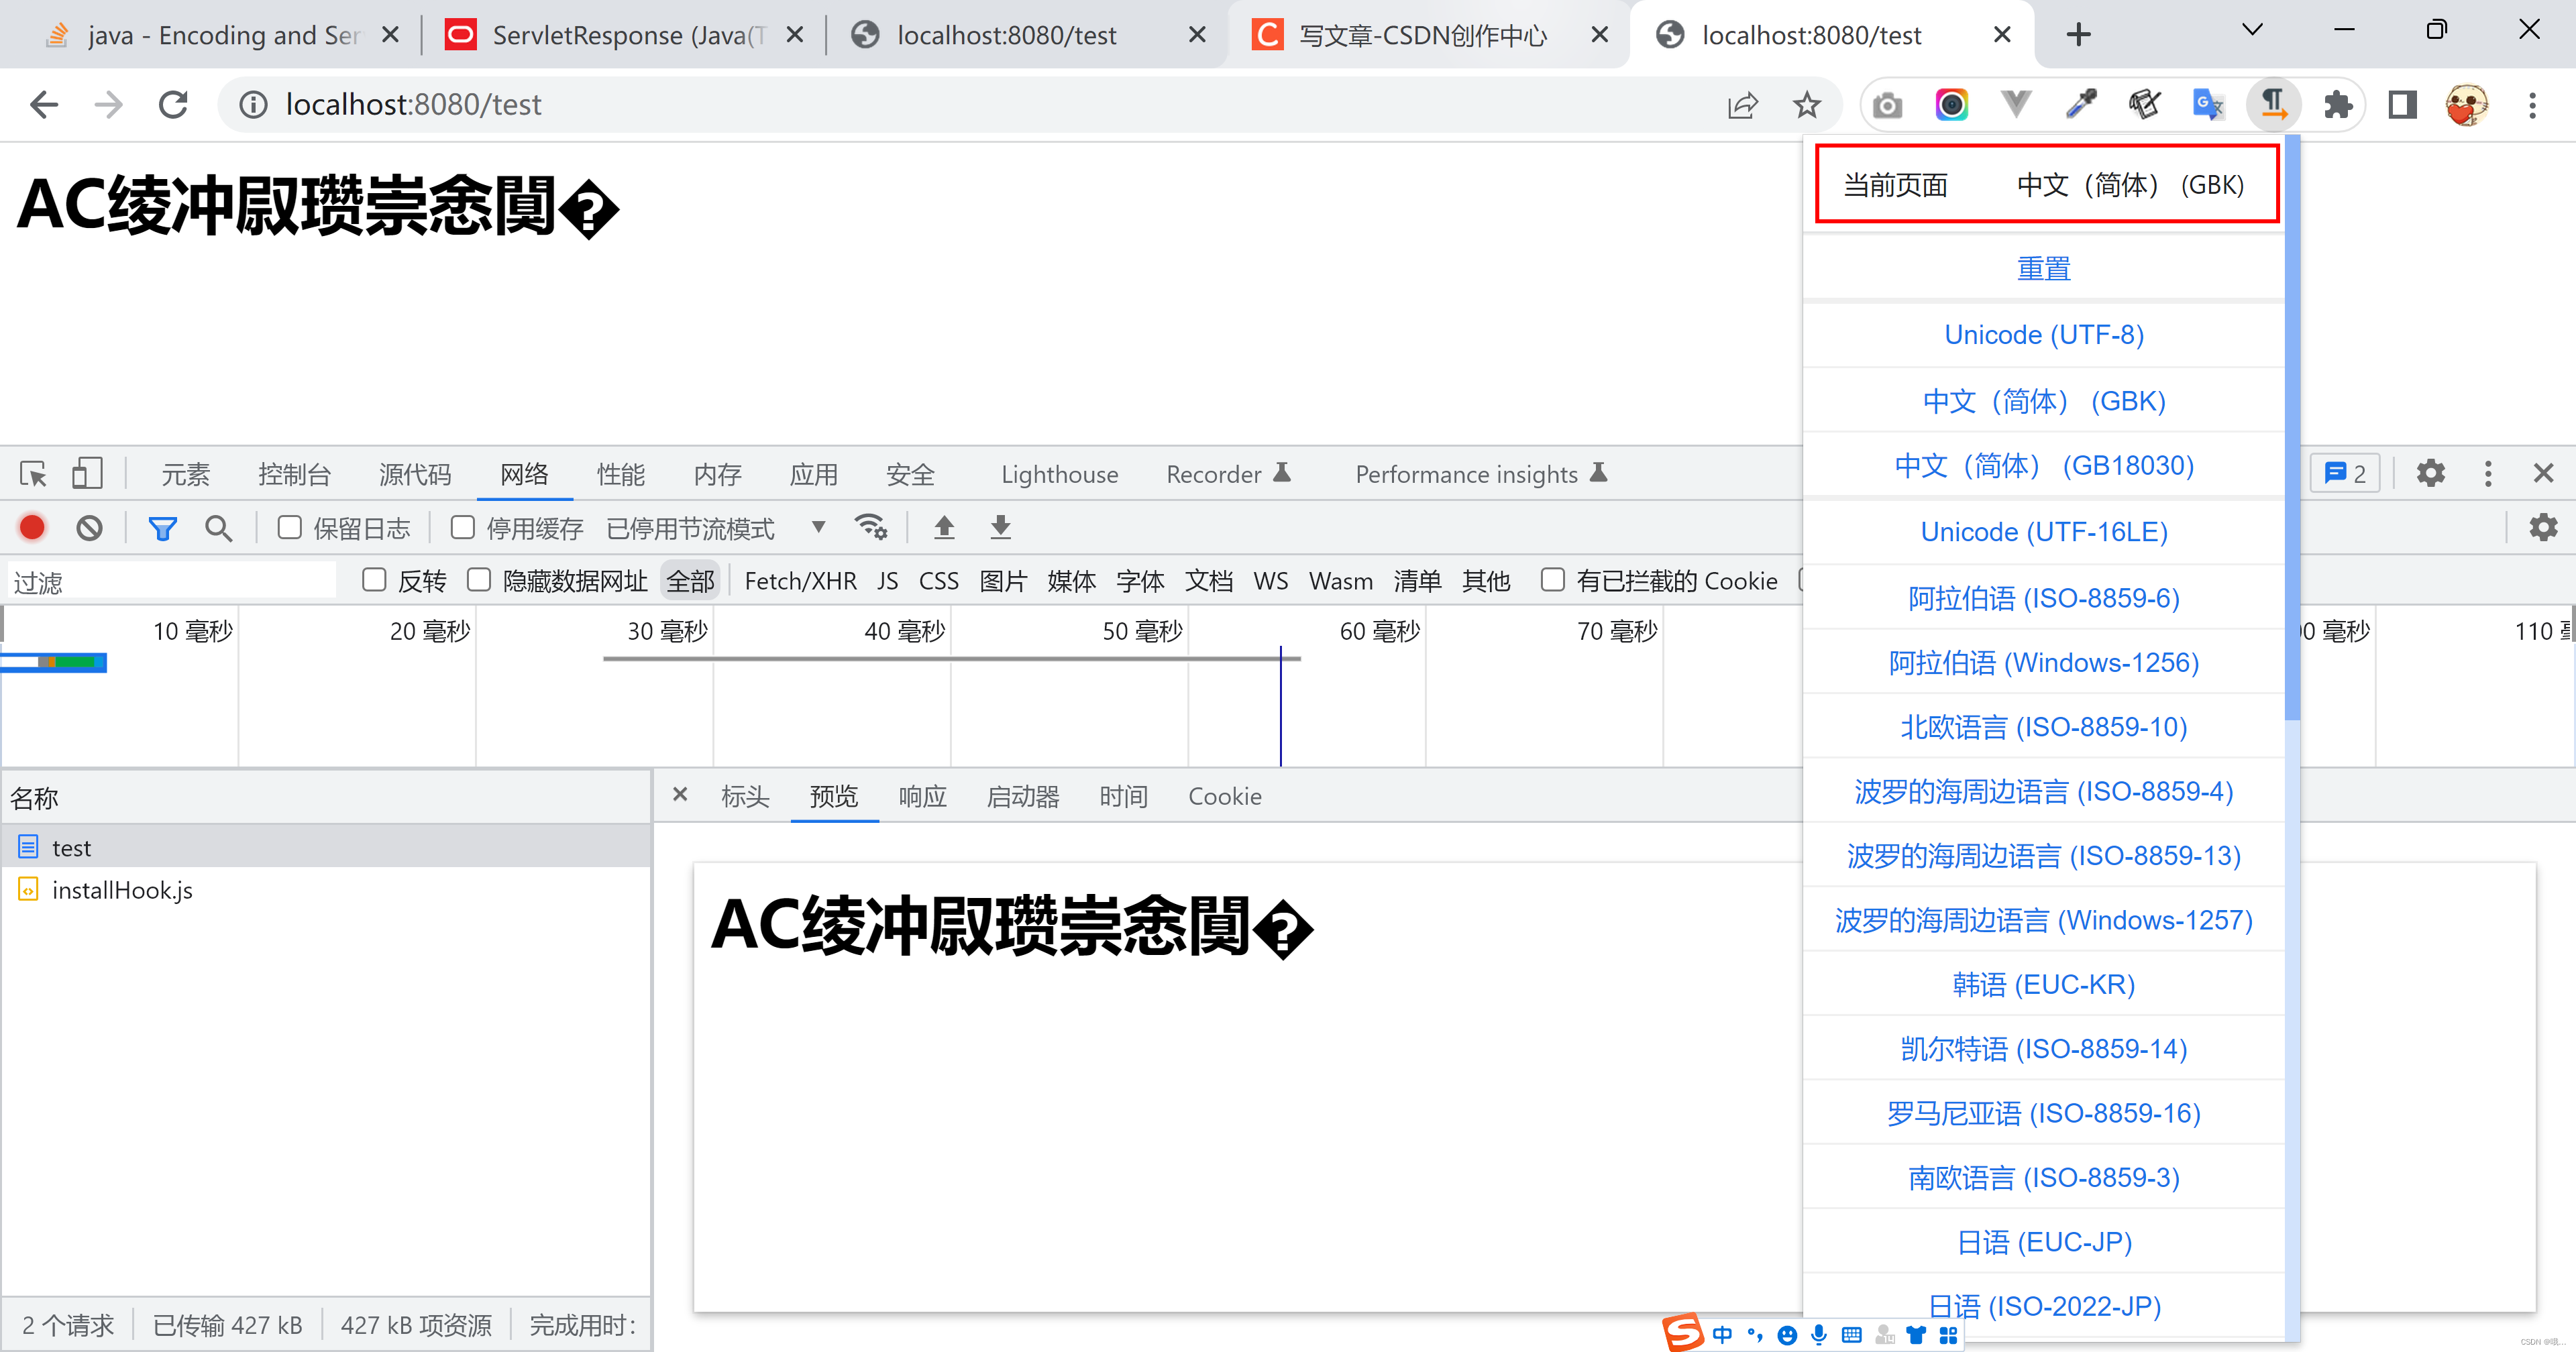Open the network search magnifier icon
Image resolution: width=2576 pixels, height=1352 pixels.
point(218,527)
